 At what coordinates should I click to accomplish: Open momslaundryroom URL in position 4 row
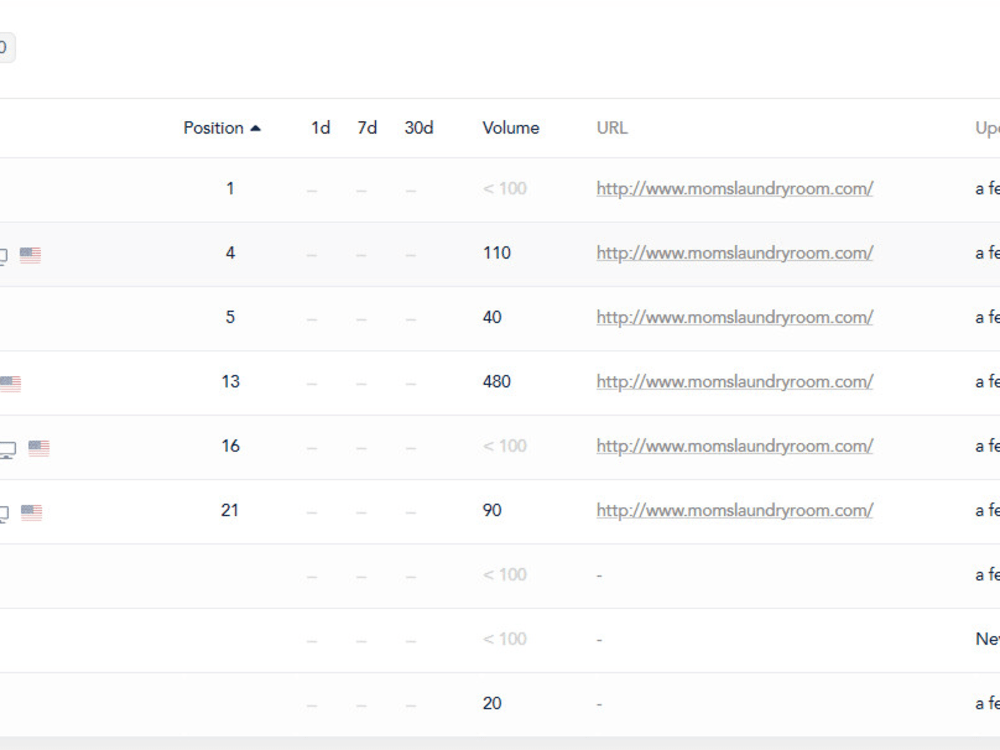tap(734, 253)
